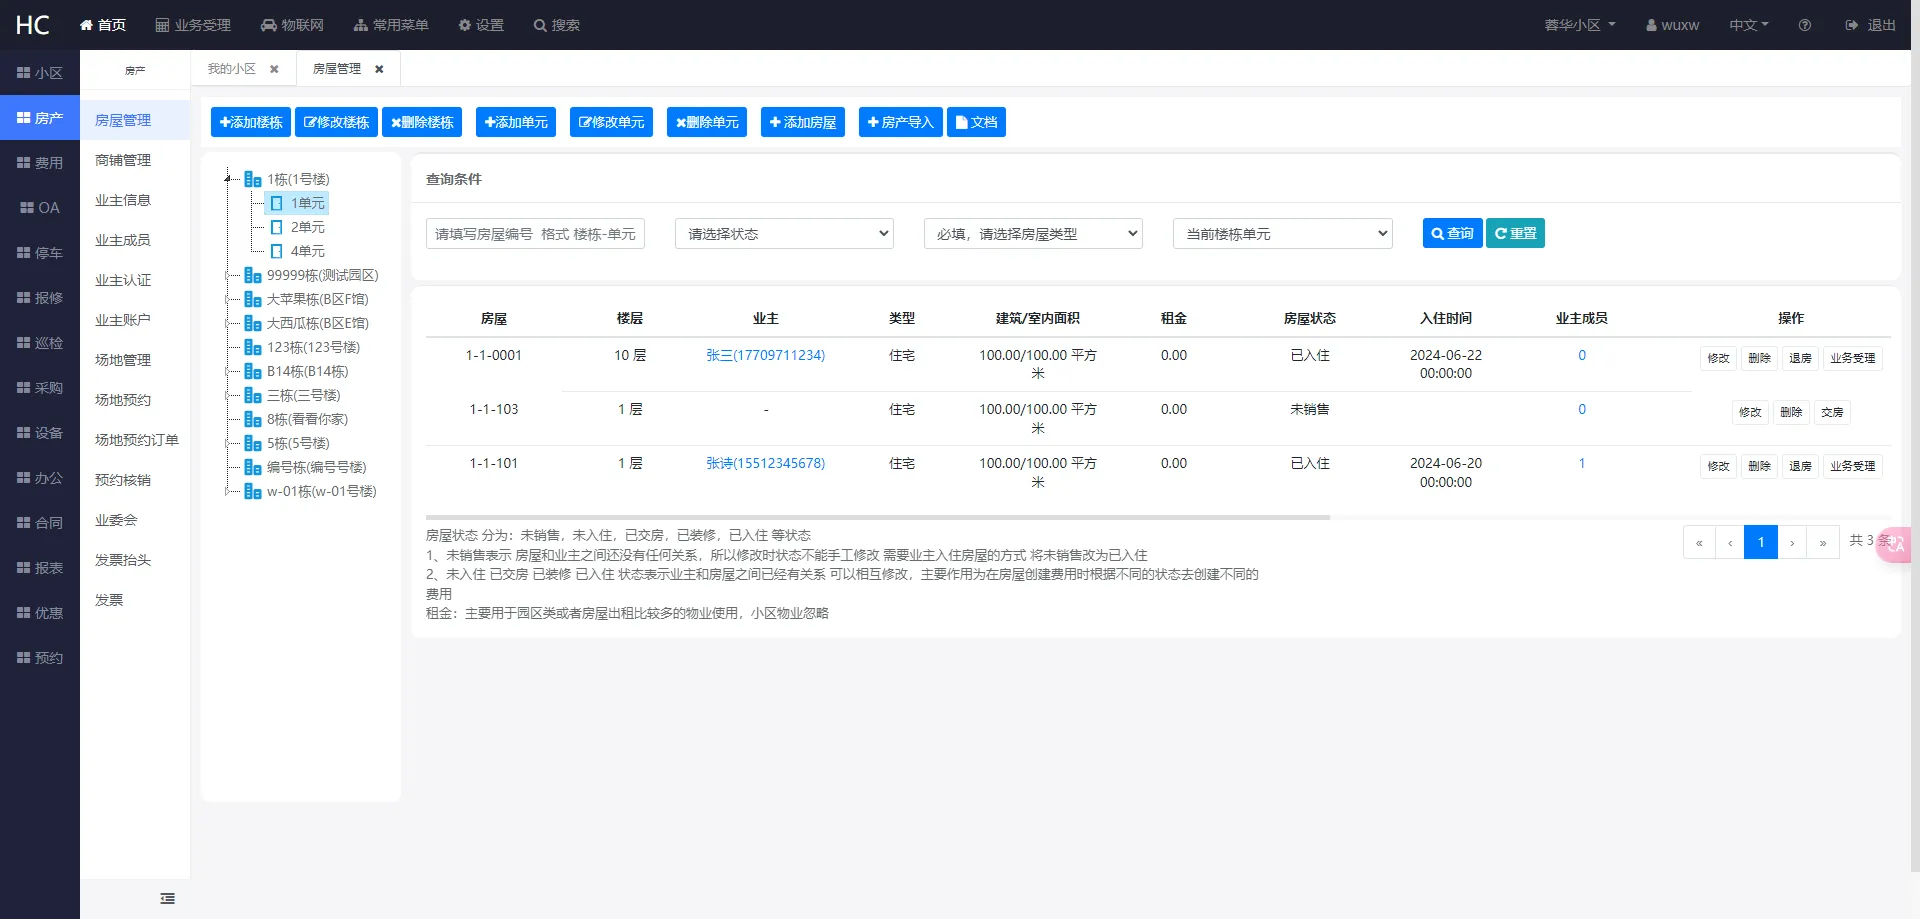
Task: Click 业务受理 for room 1-1-101
Action: [x=1853, y=466]
